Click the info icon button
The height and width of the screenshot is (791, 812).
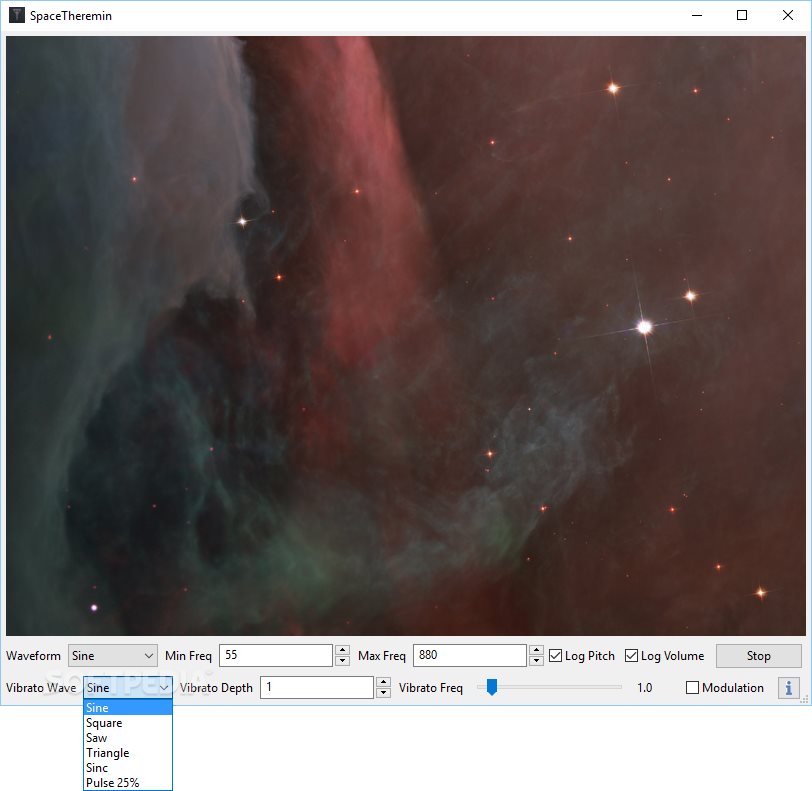[788, 688]
